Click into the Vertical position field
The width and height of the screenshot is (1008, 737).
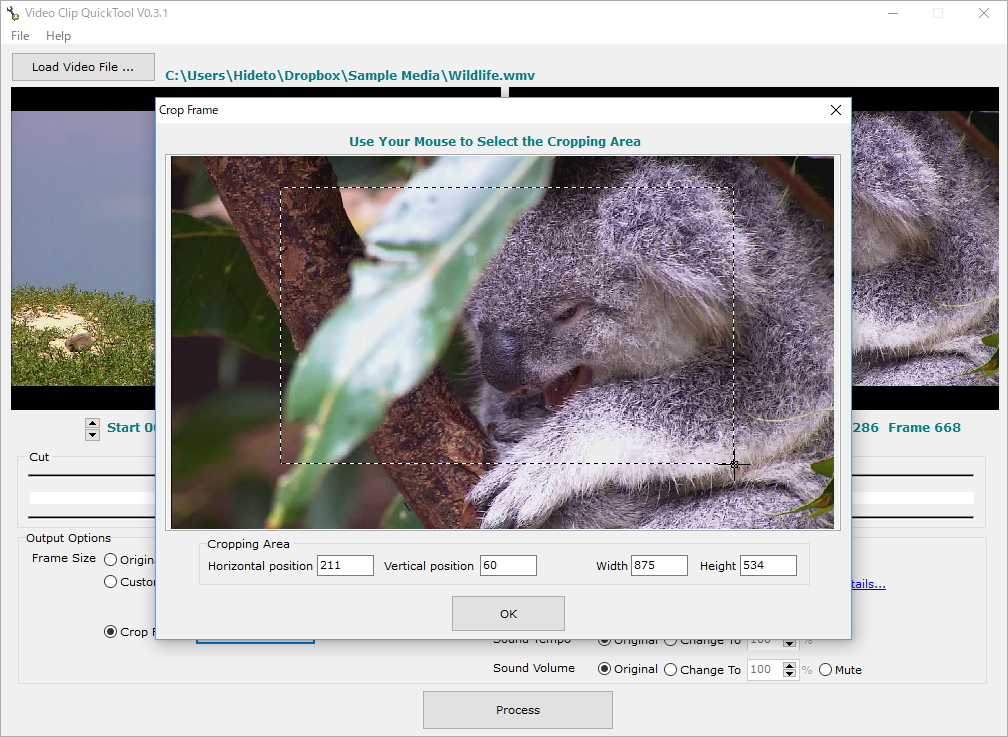point(508,566)
